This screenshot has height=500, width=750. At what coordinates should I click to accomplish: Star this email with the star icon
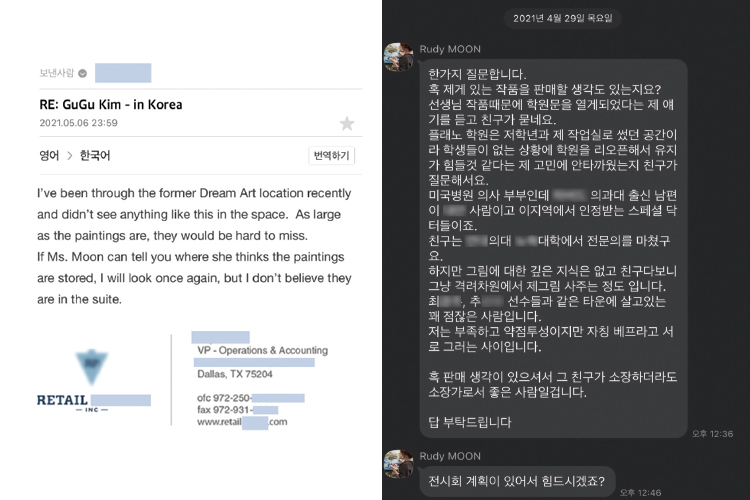point(347,123)
